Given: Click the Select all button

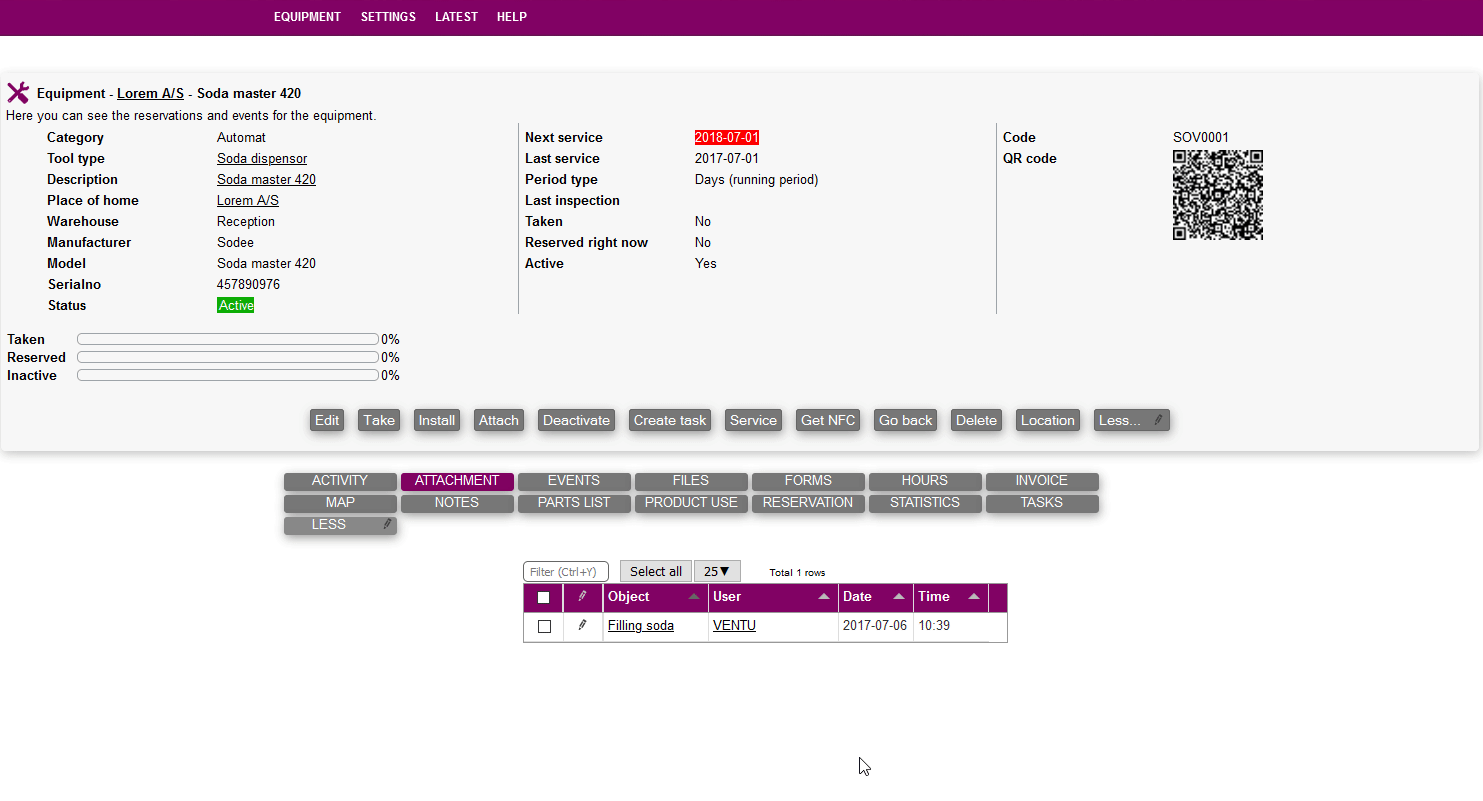Looking at the screenshot, I should point(655,572).
